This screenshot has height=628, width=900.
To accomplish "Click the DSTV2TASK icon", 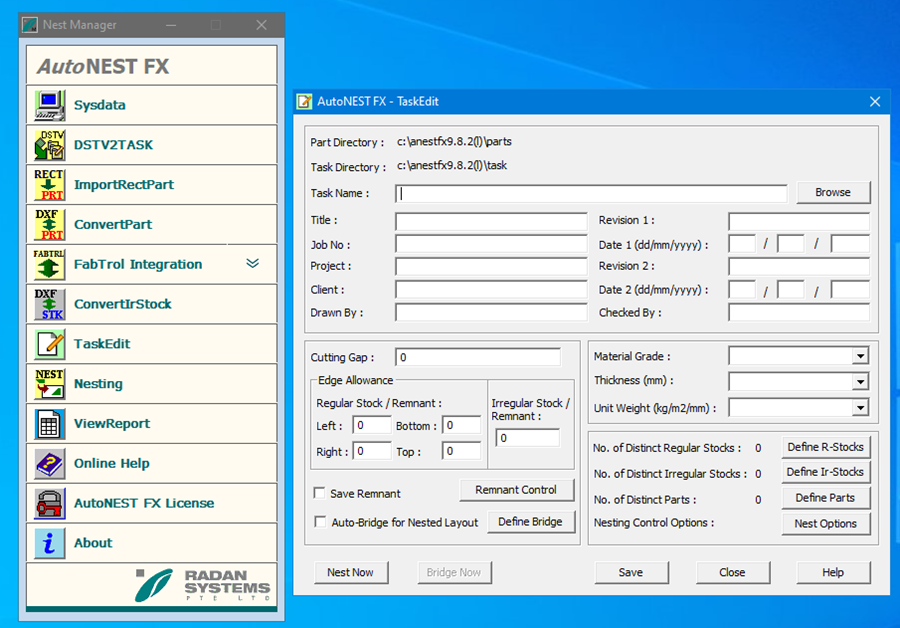I will [49, 145].
